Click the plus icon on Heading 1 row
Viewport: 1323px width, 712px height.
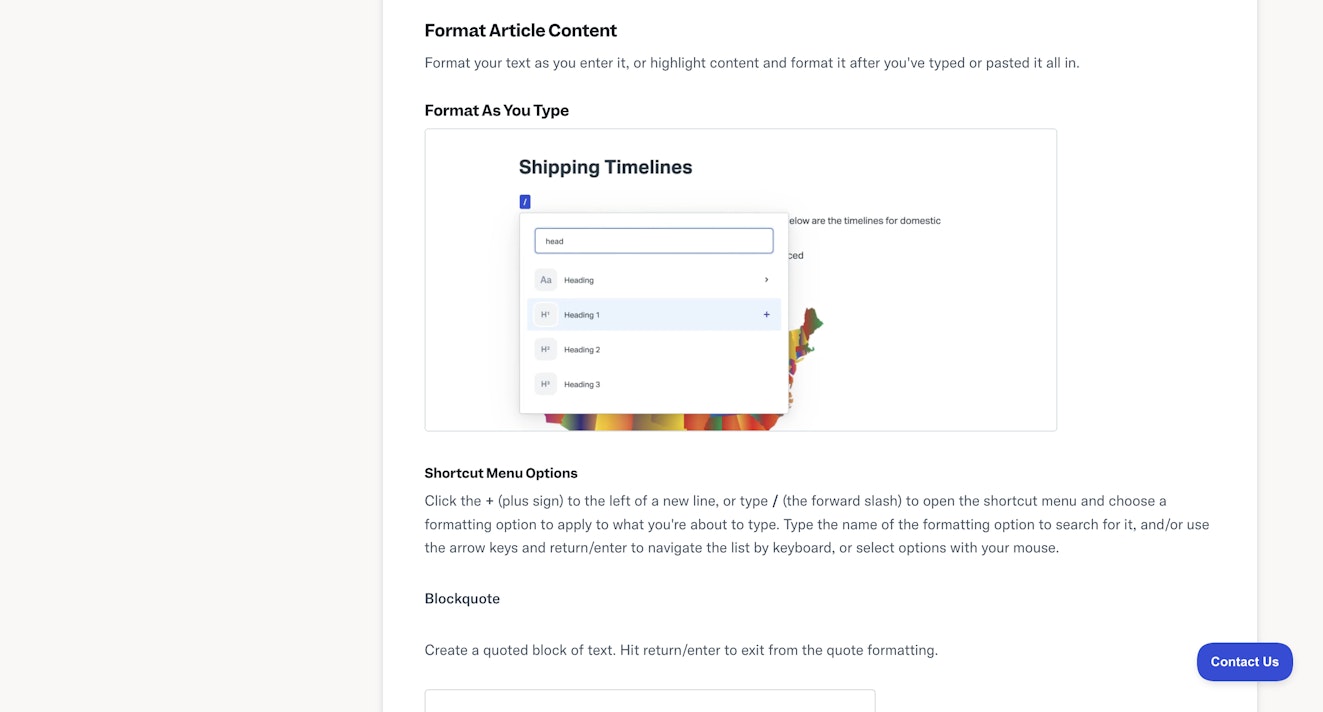coord(767,315)
